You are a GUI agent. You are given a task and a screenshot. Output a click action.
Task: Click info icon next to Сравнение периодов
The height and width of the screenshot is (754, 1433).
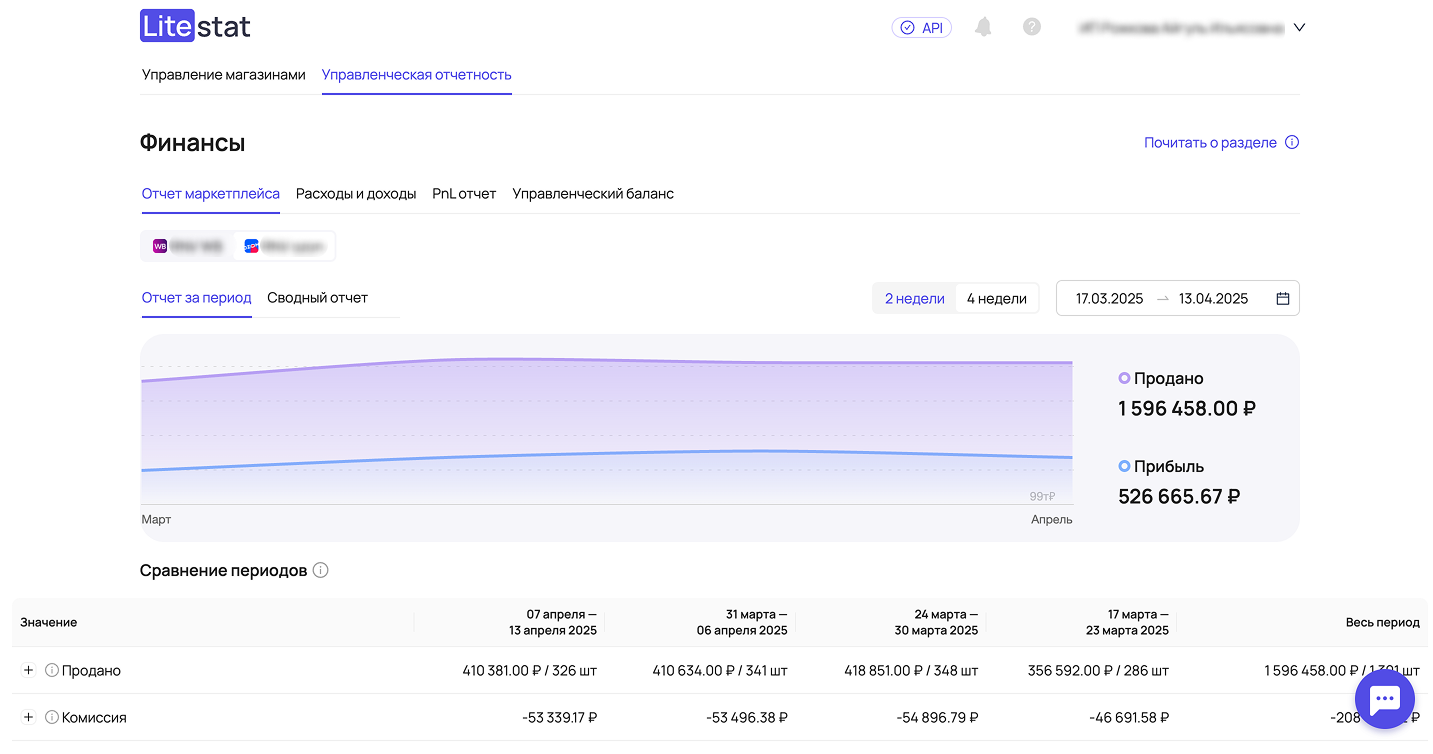pyautogui.click(x=320, y=571)
